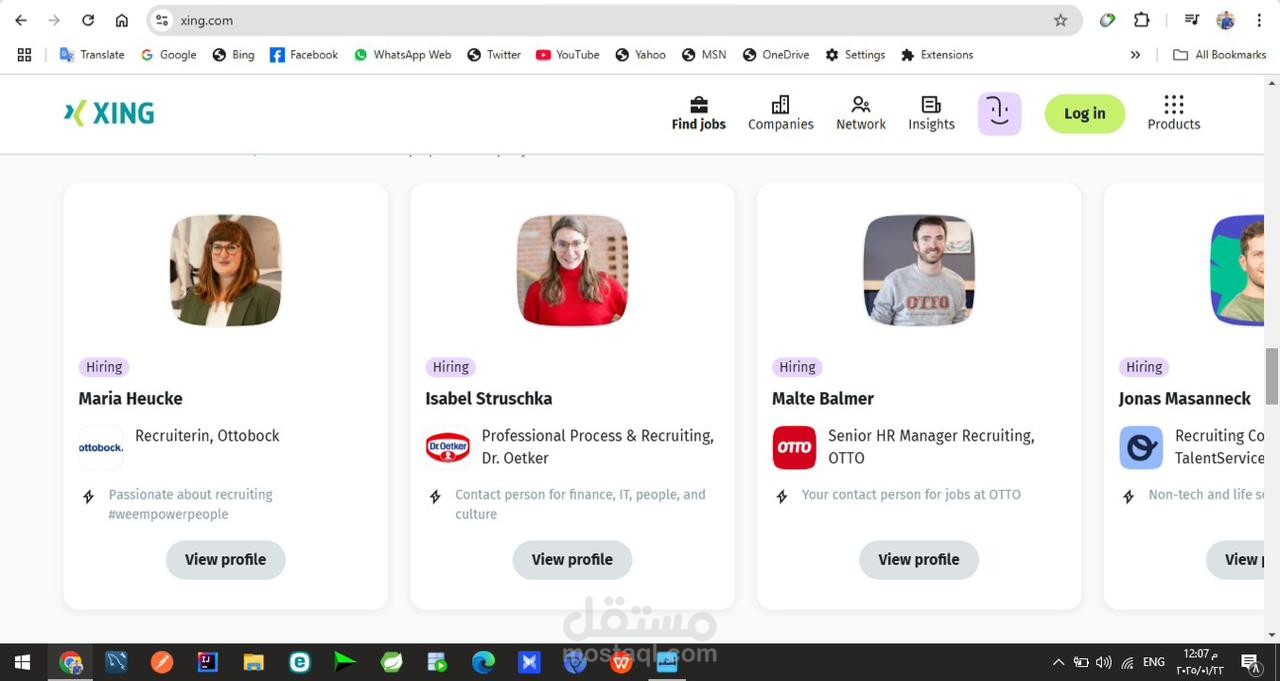Open the Extensions puzzle icon in toolbar
The image size is (1280, 681).
pos(1141,20)
